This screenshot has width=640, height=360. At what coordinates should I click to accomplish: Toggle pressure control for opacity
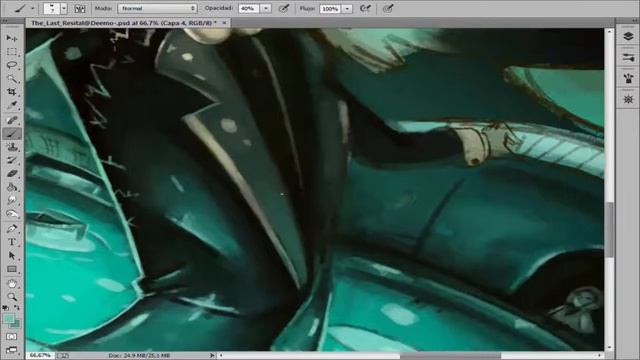(284, 9)
